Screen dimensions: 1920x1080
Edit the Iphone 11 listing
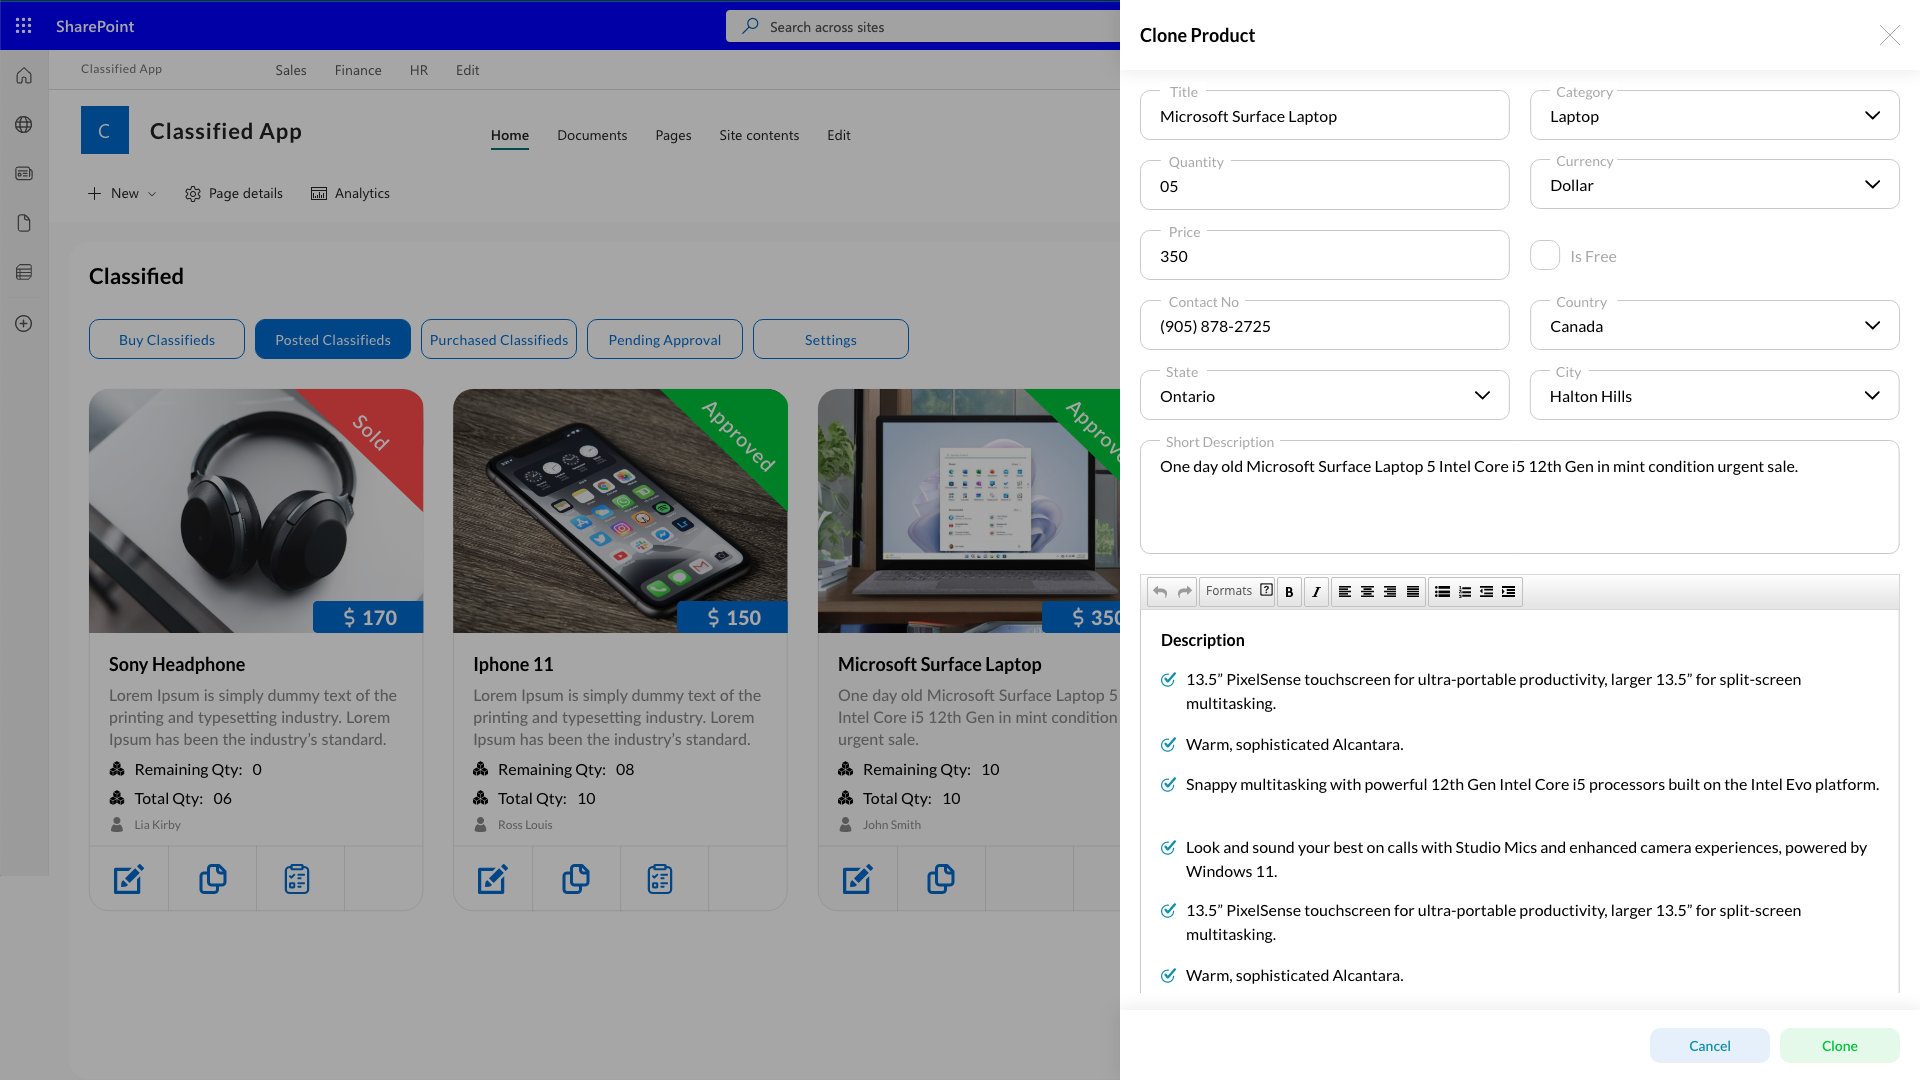(492, 879)
